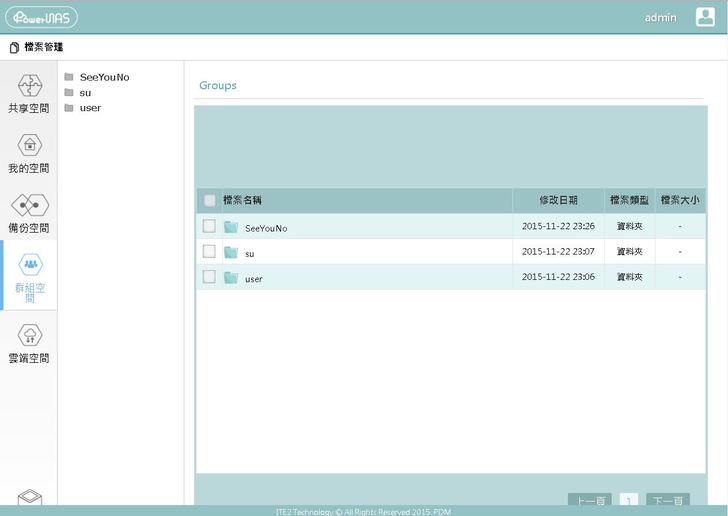Go to previous page with 上一頁
Image resolution: width=728 pixels, height=516 pixels.
pyautogui.click(x=589, y=501)
